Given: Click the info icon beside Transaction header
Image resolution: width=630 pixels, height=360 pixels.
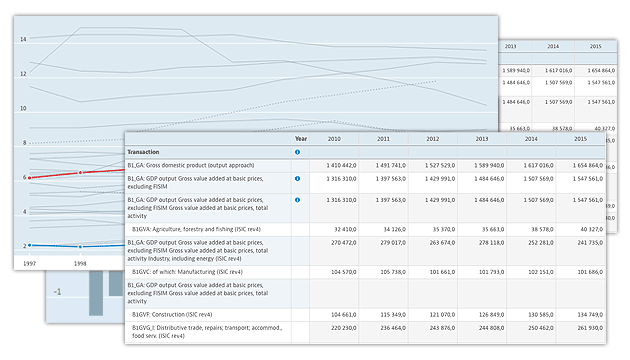Looking at the screenshot, I should click(297, 152).
